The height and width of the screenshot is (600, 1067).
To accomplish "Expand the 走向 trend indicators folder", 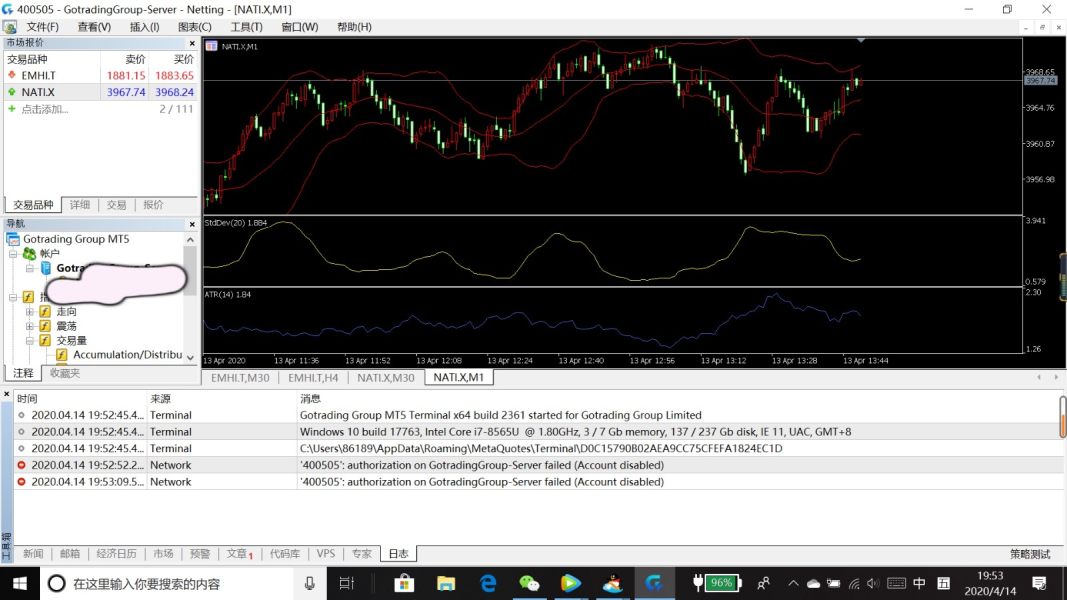I will point(30,312).
